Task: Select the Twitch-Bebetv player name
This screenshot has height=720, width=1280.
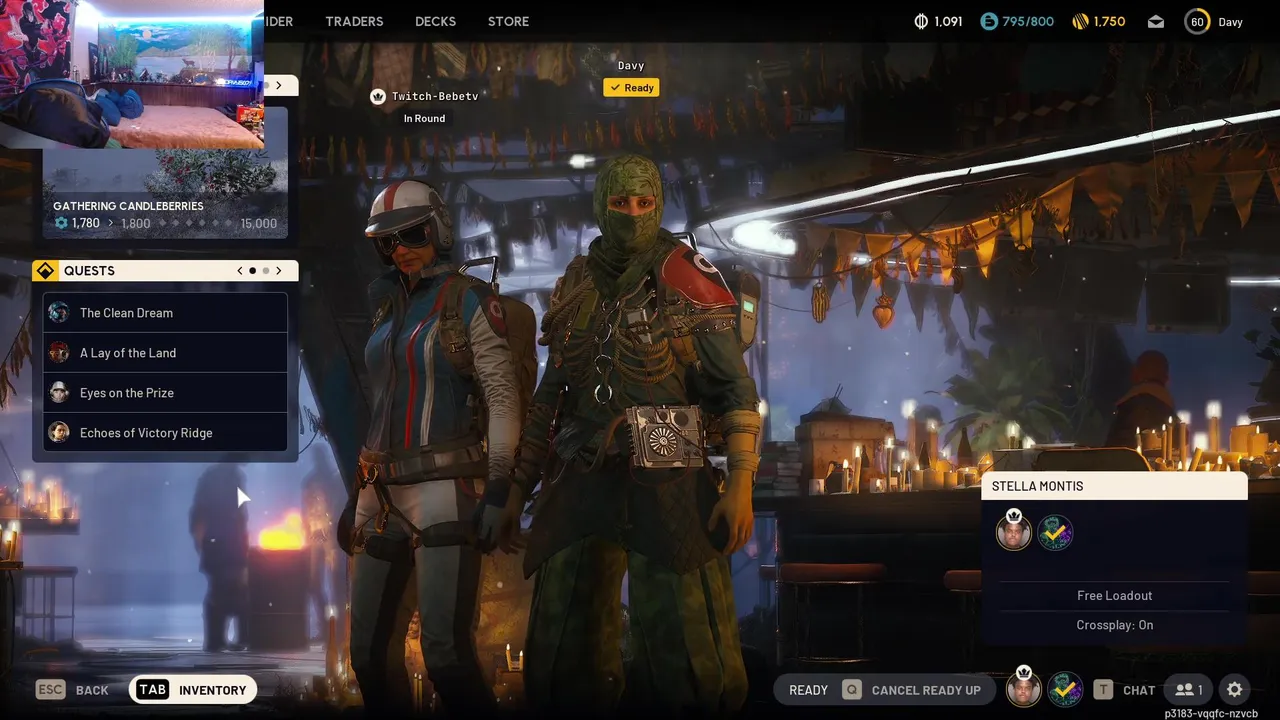Action: tap(435, 96)
